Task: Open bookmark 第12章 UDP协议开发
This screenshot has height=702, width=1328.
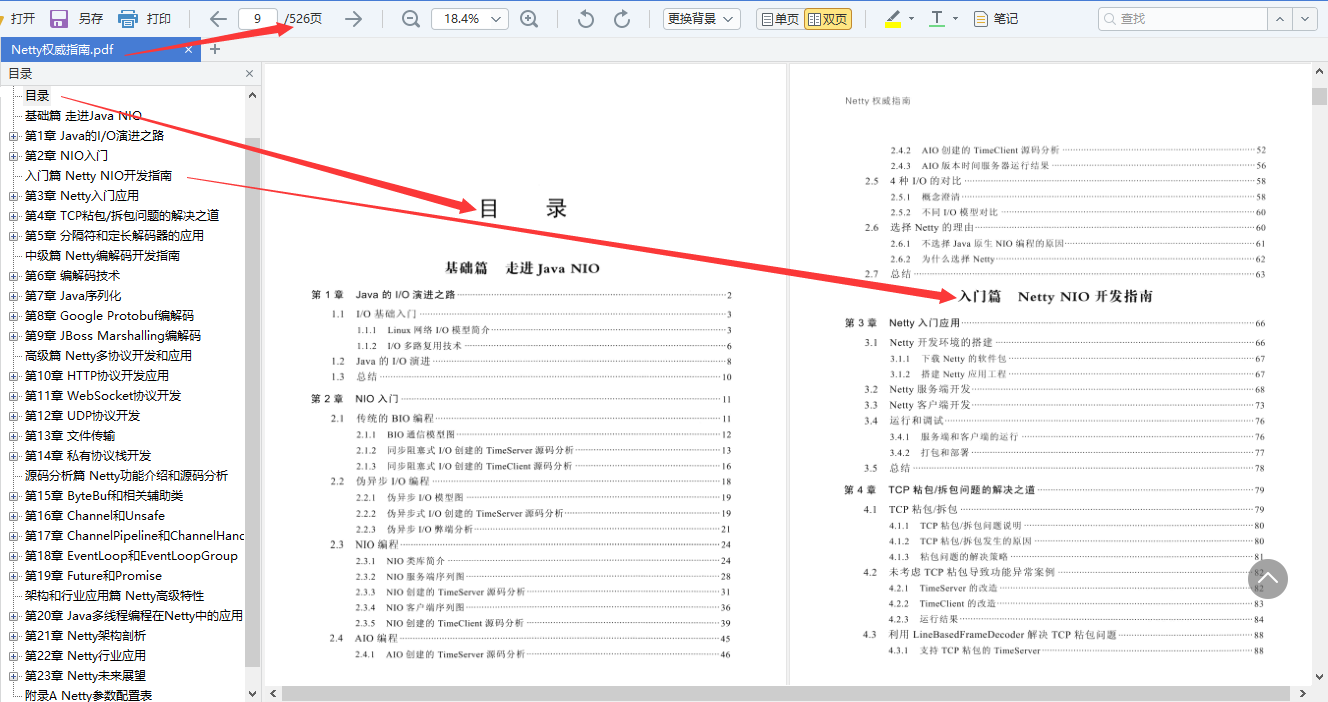Action: coord(83,415)
